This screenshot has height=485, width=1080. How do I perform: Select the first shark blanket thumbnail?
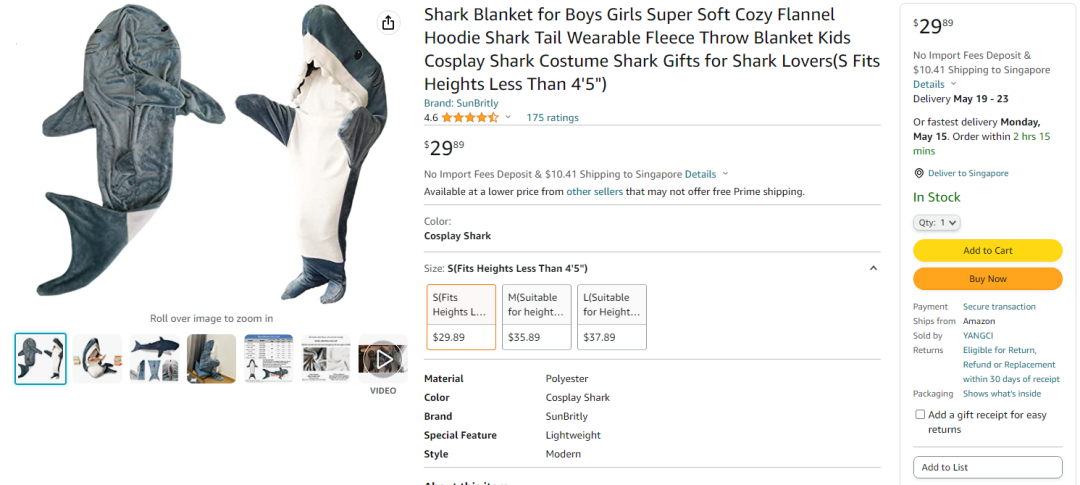click(x=41, y=358)
